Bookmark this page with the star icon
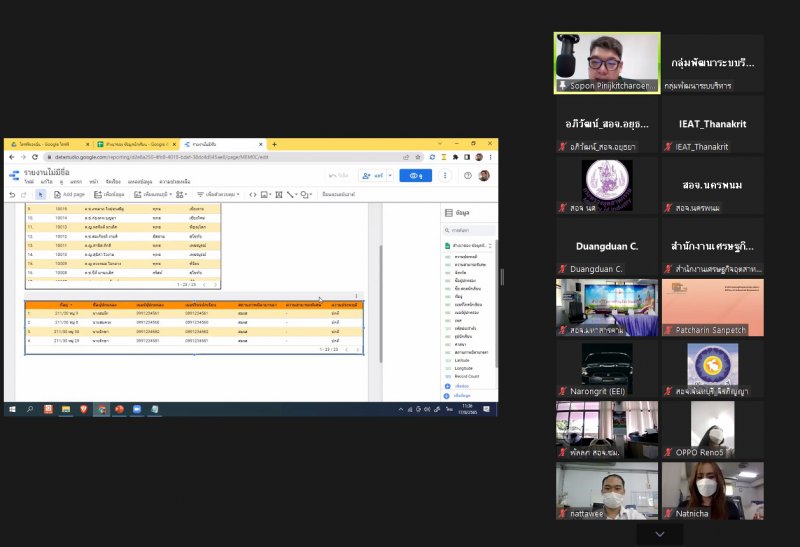This screenshot has width=800, height=547. point(418,157)
